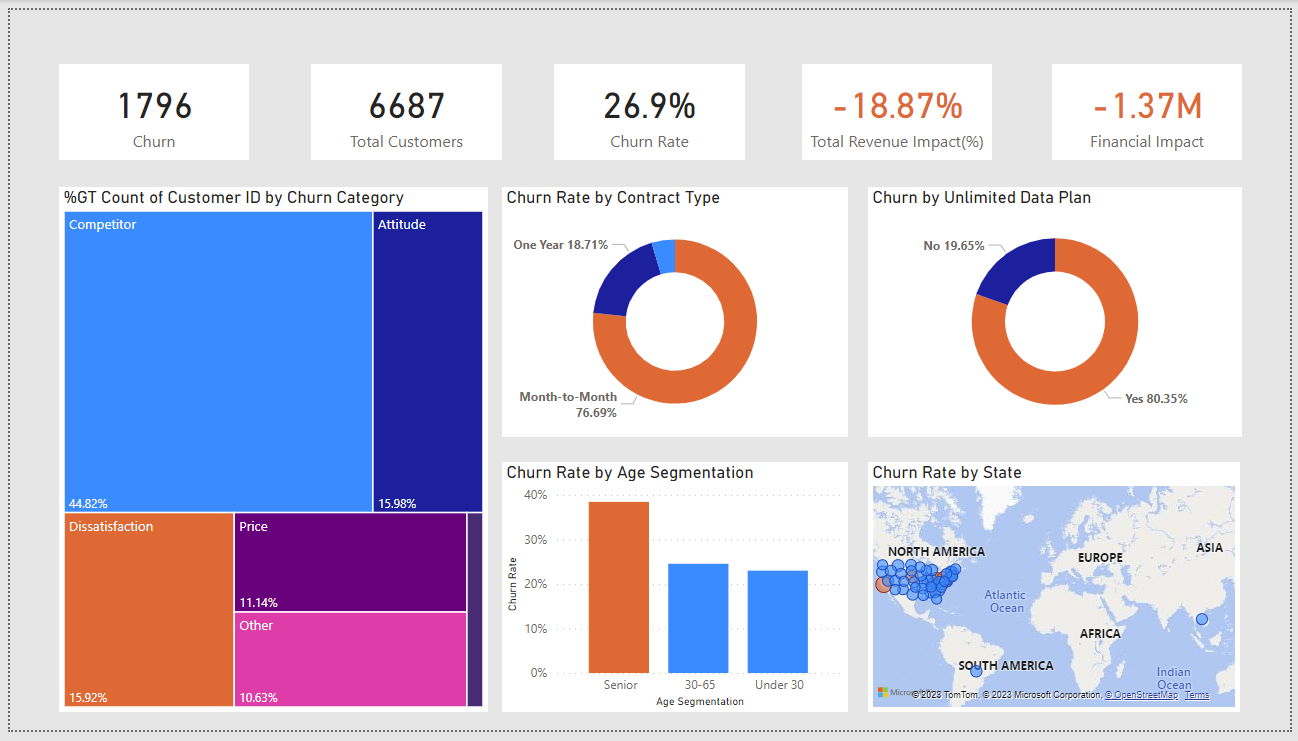Click the Microsoft logo on the map
This screenshot has height=741, width=1298.
[882, 692]
